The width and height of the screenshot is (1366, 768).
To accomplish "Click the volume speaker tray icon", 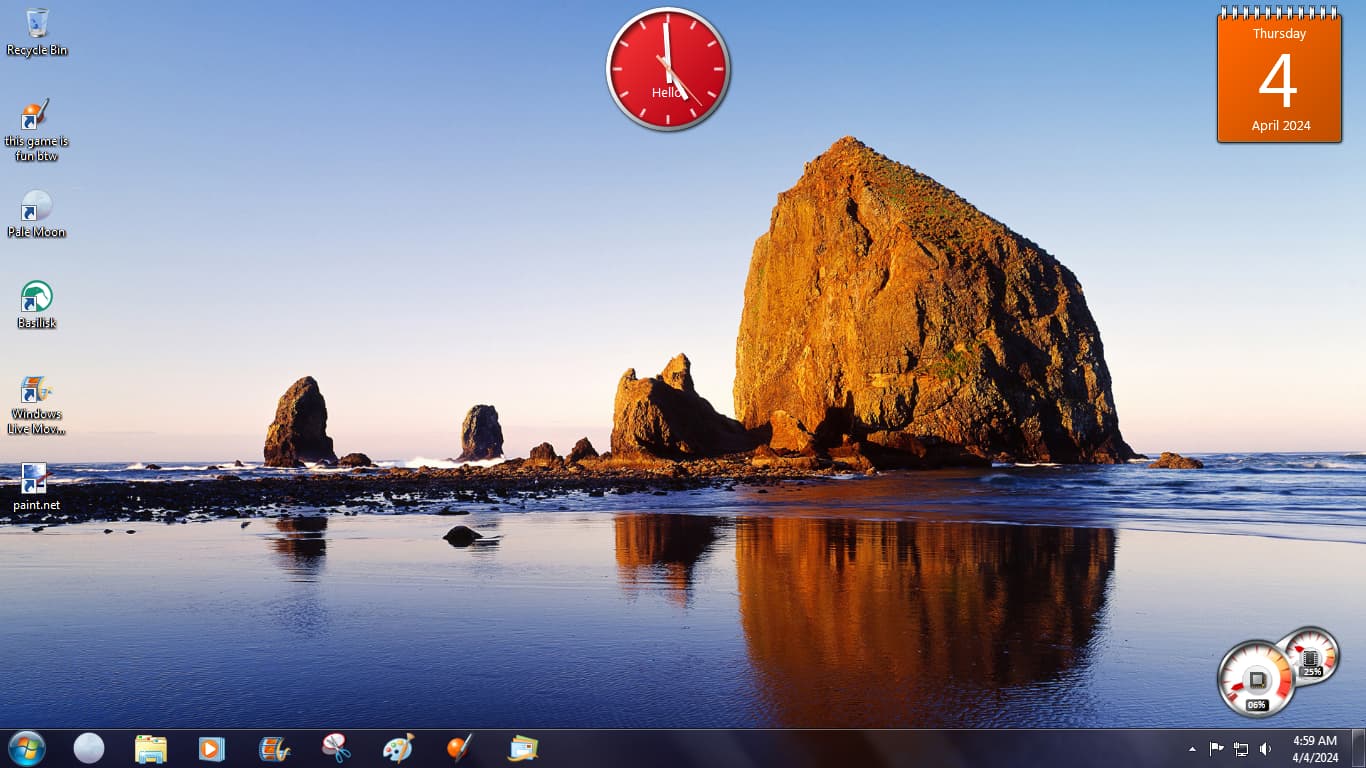I will coord(1265,749).
